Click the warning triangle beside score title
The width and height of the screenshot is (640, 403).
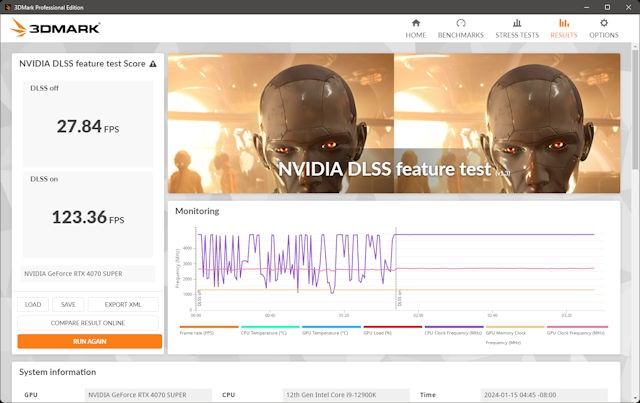pos(153,64)
